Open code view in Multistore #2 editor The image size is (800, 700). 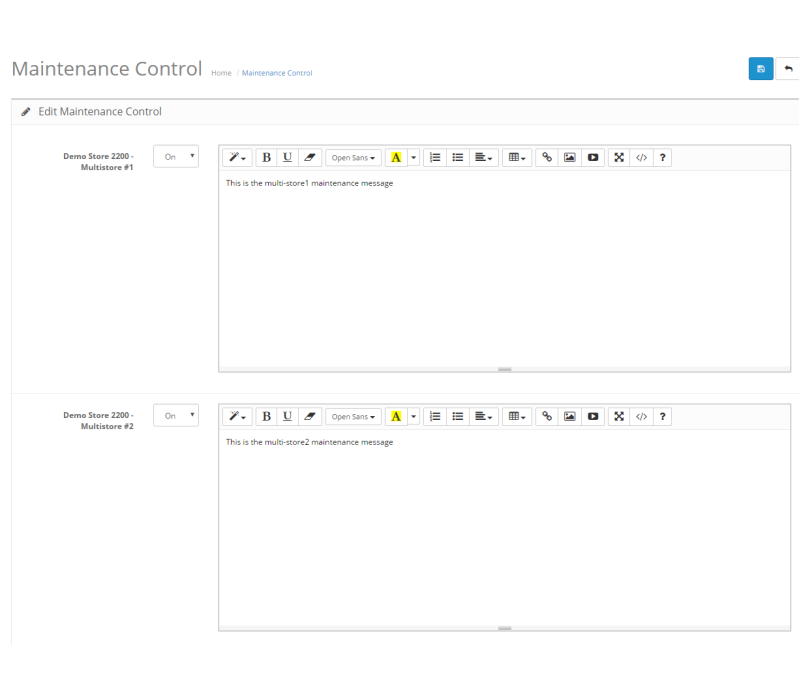point(642,417)
